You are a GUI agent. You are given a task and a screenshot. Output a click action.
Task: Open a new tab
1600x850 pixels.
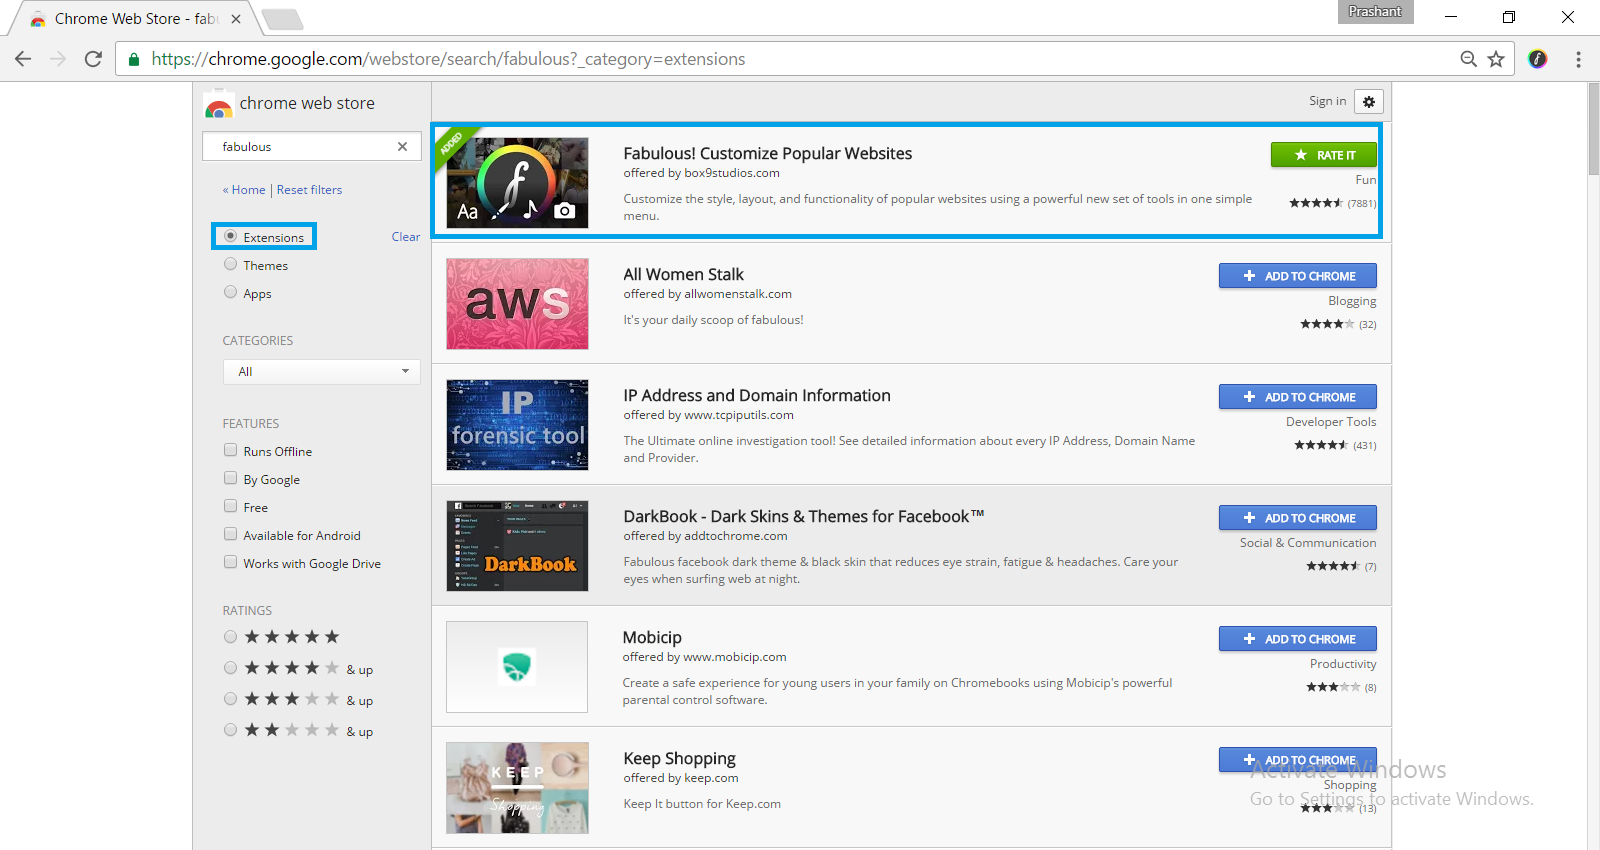coord(282,19)
